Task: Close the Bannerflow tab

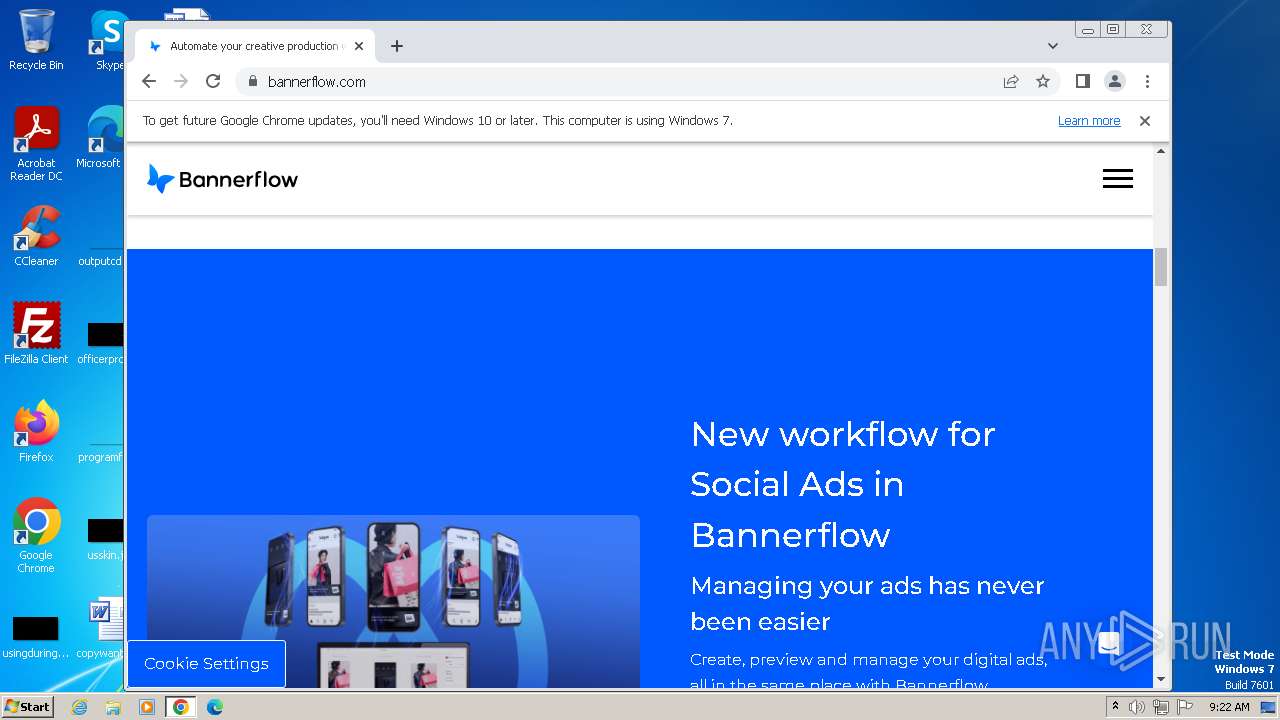Action: click(359, 46)
